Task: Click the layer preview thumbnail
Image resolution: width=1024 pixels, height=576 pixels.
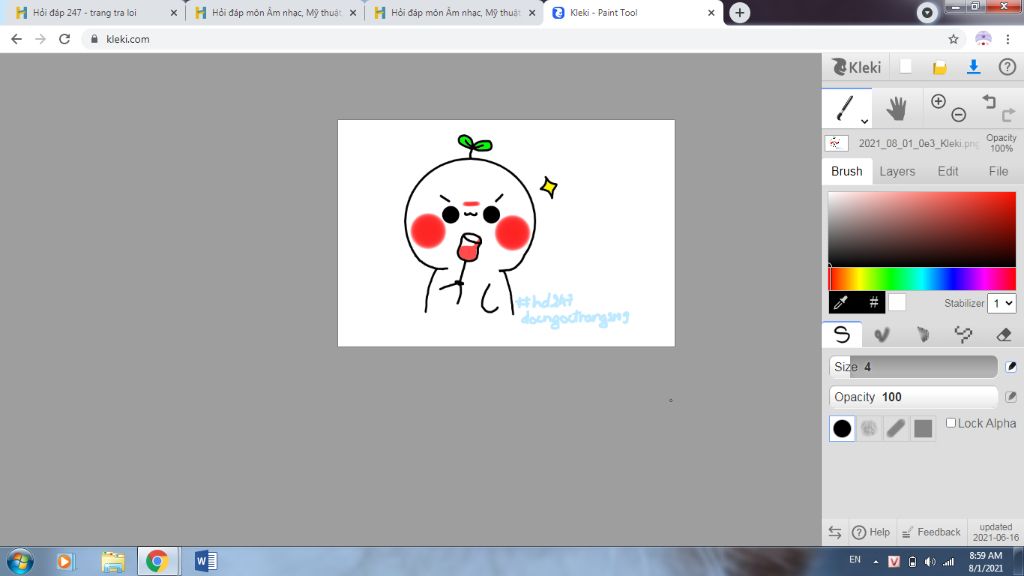Action: pos(836,143)
